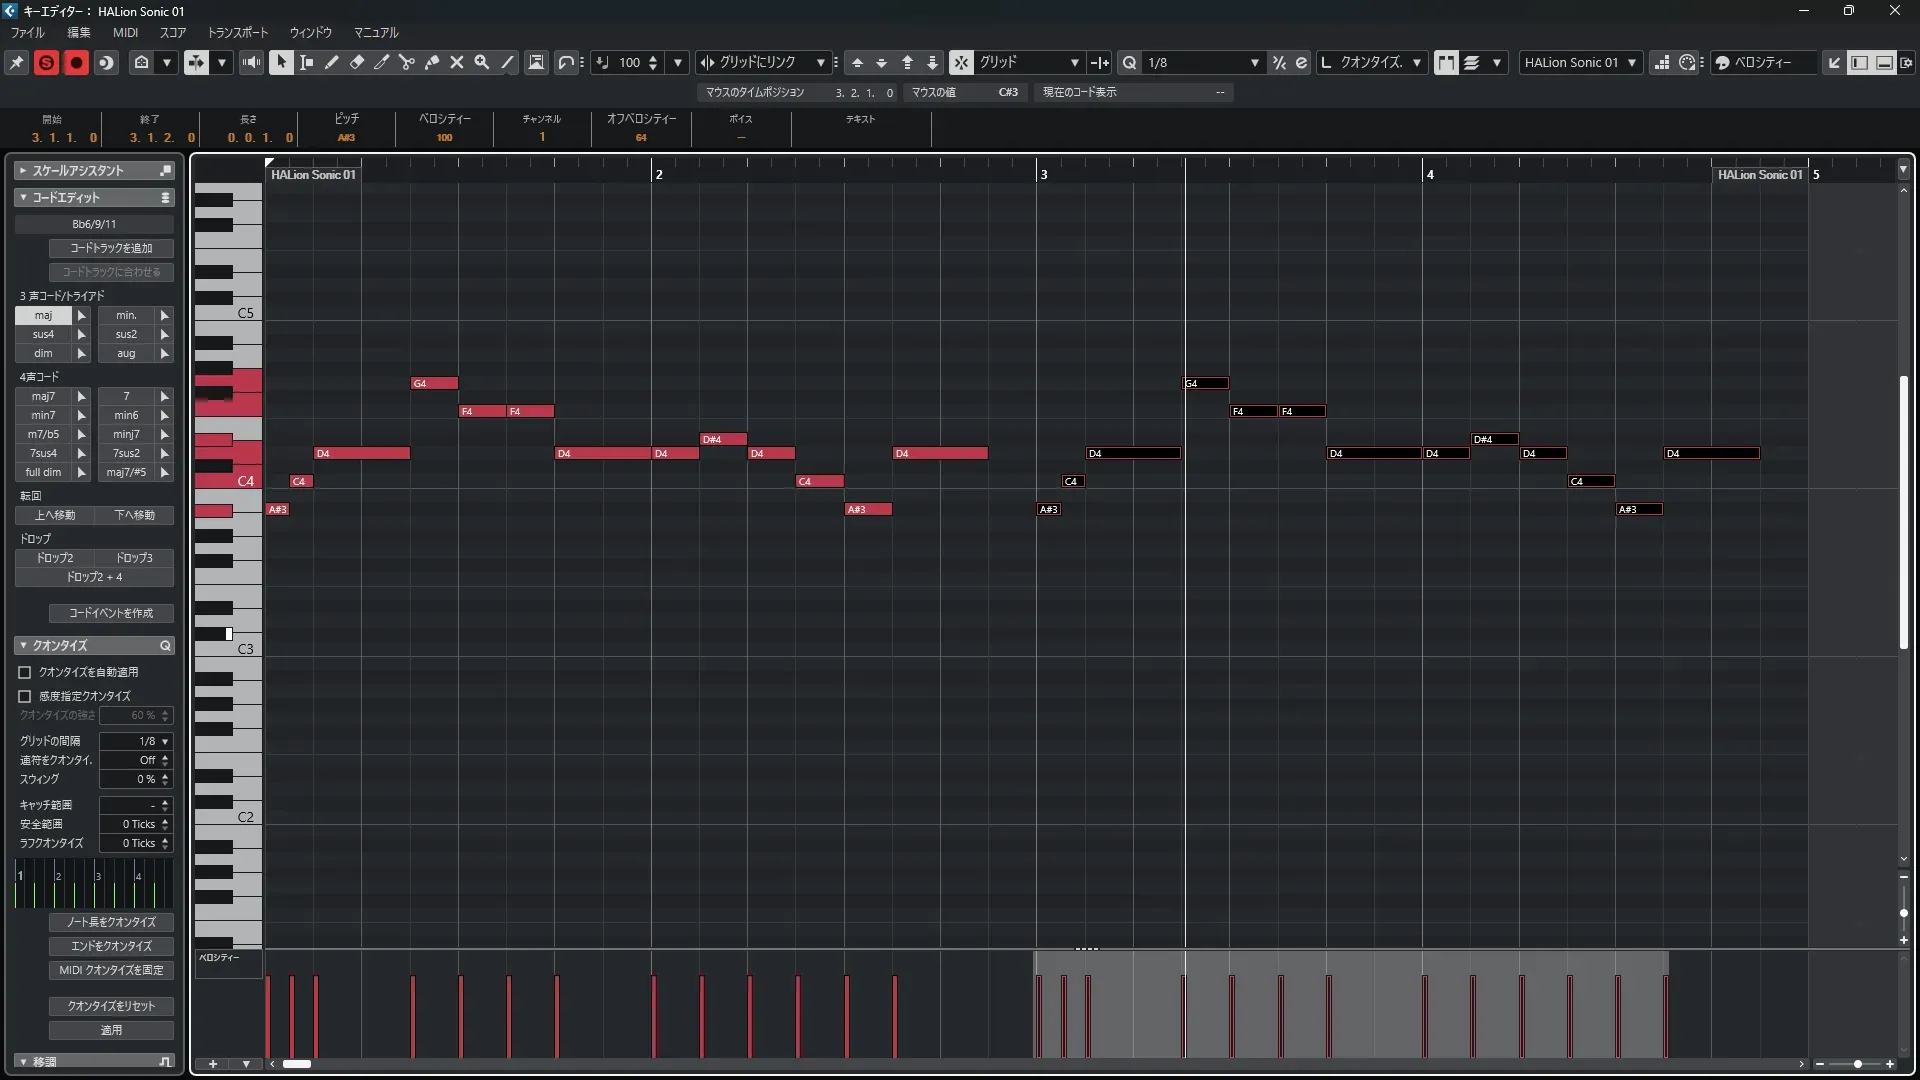Toggle acoustic feedback speaker icon
The width and height of the screenshot is (1920, 1080).
[x=251, y=62]
